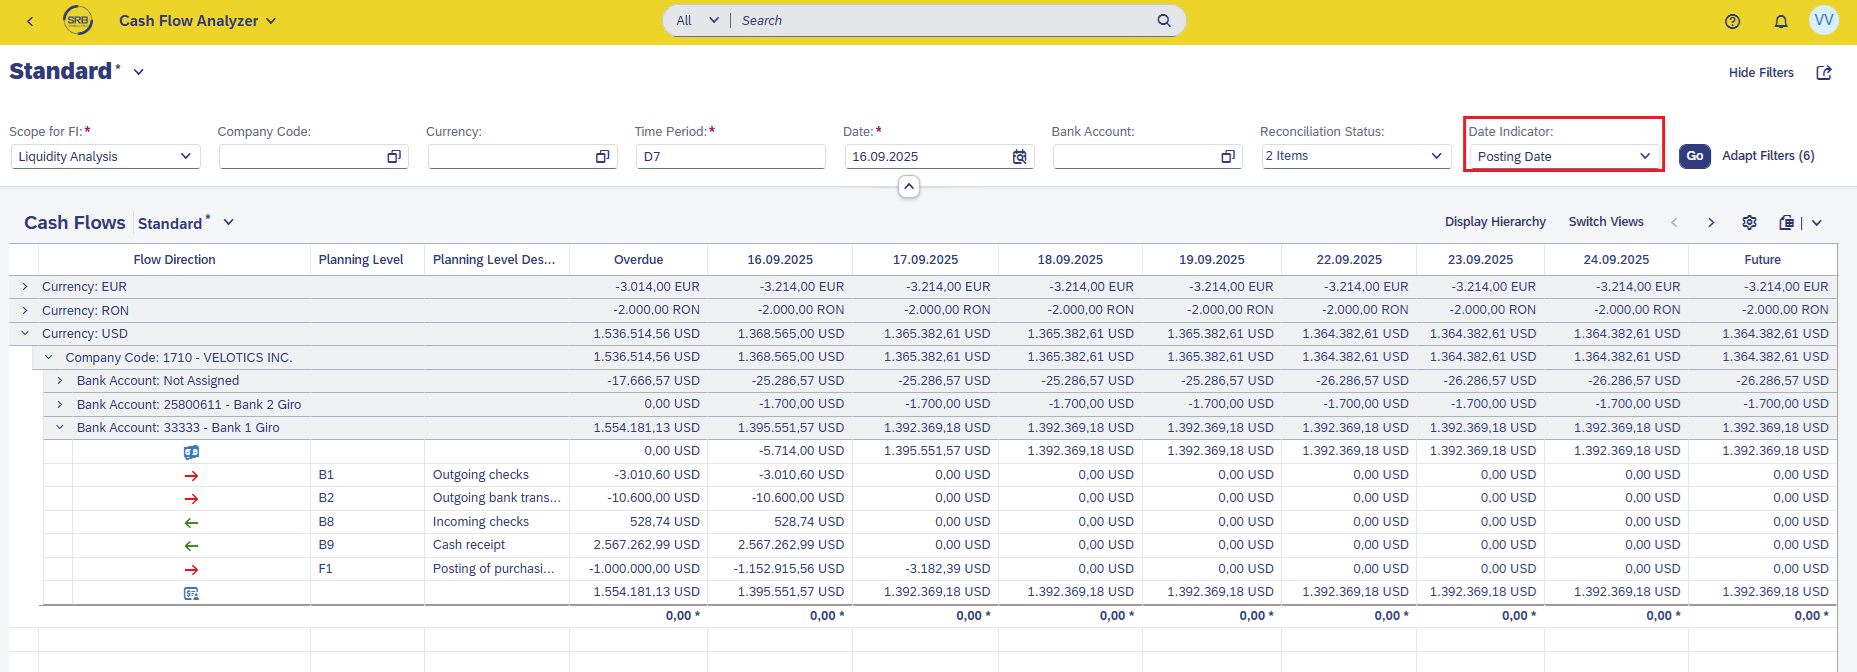Screen dimensions: 1857x672
Task: Open Reconciliation Status dropdown
Action: 1436,156
